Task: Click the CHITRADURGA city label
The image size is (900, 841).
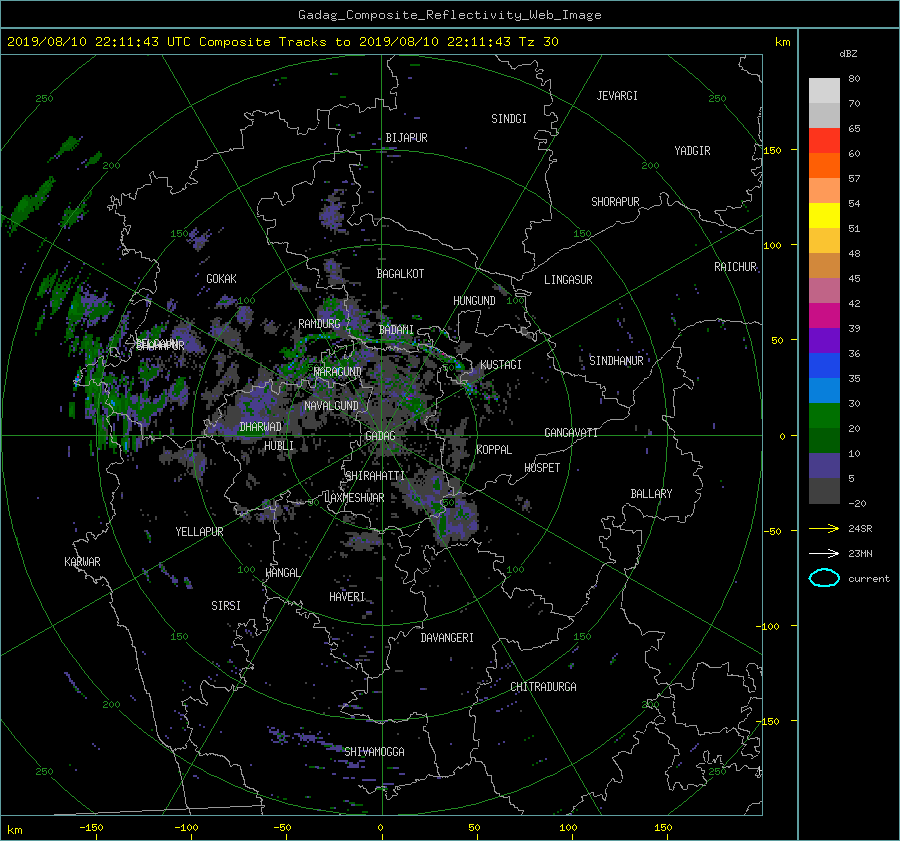Action: click(x=543, y=687)
